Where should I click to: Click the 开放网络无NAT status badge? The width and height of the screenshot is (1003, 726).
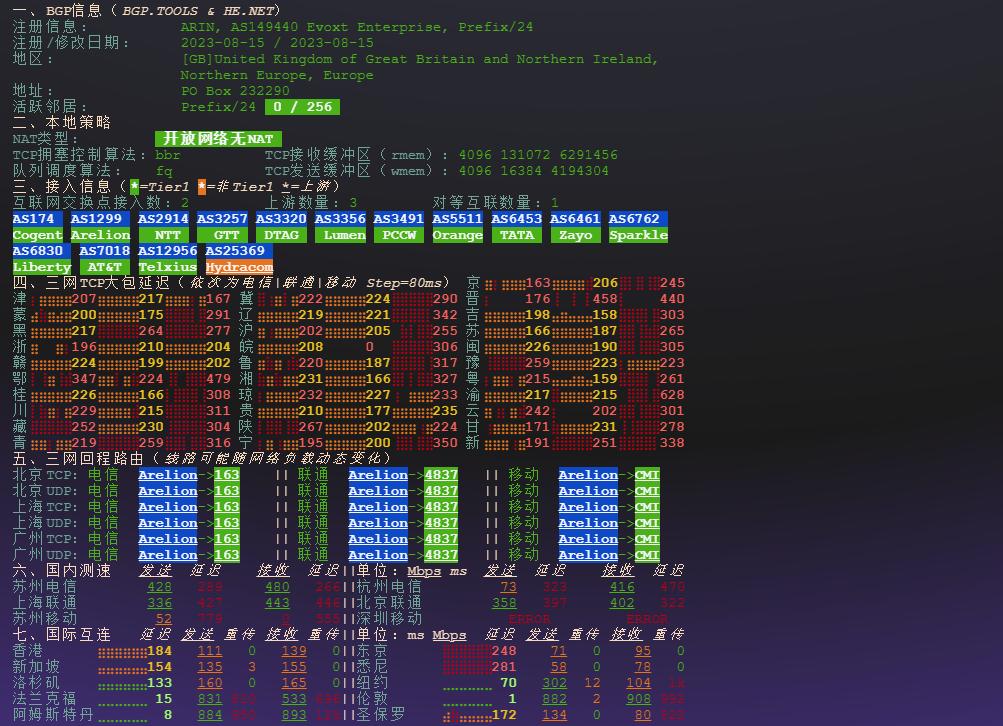pyautogui.click(x=218, y=139)
